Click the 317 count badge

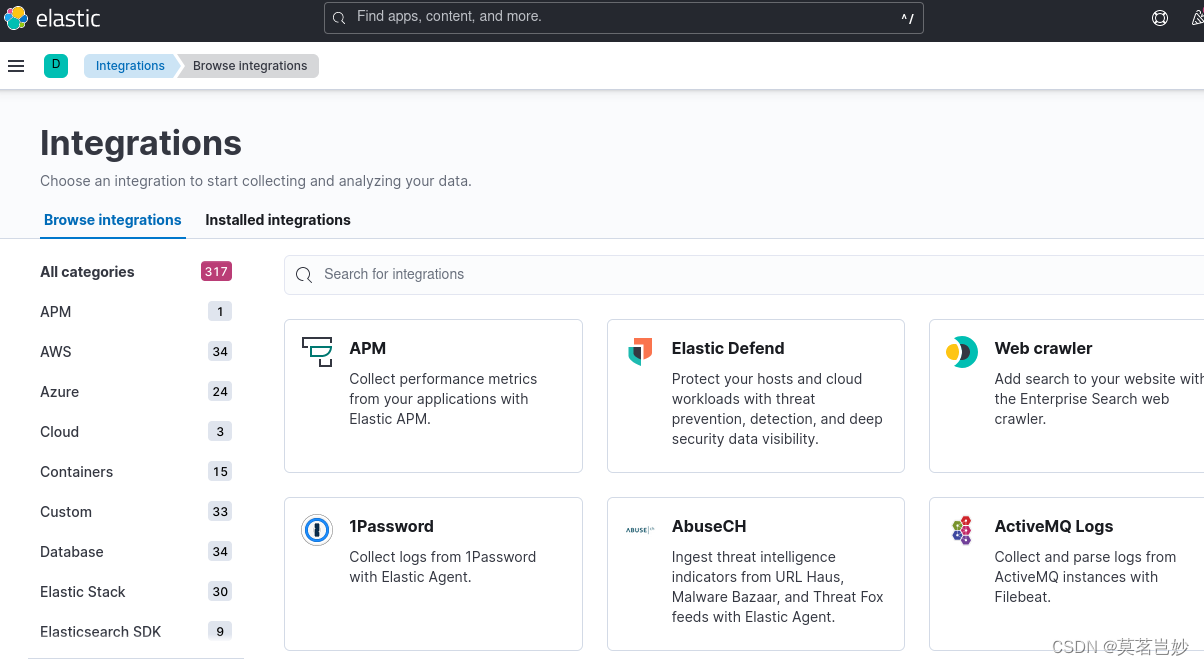click(x=216, y=271)
